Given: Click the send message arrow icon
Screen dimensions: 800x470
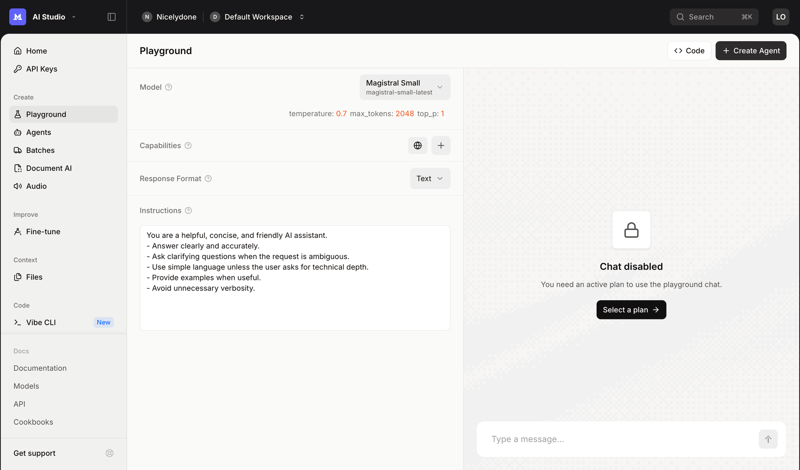Looking at the screenshot, I should point(768,439).
